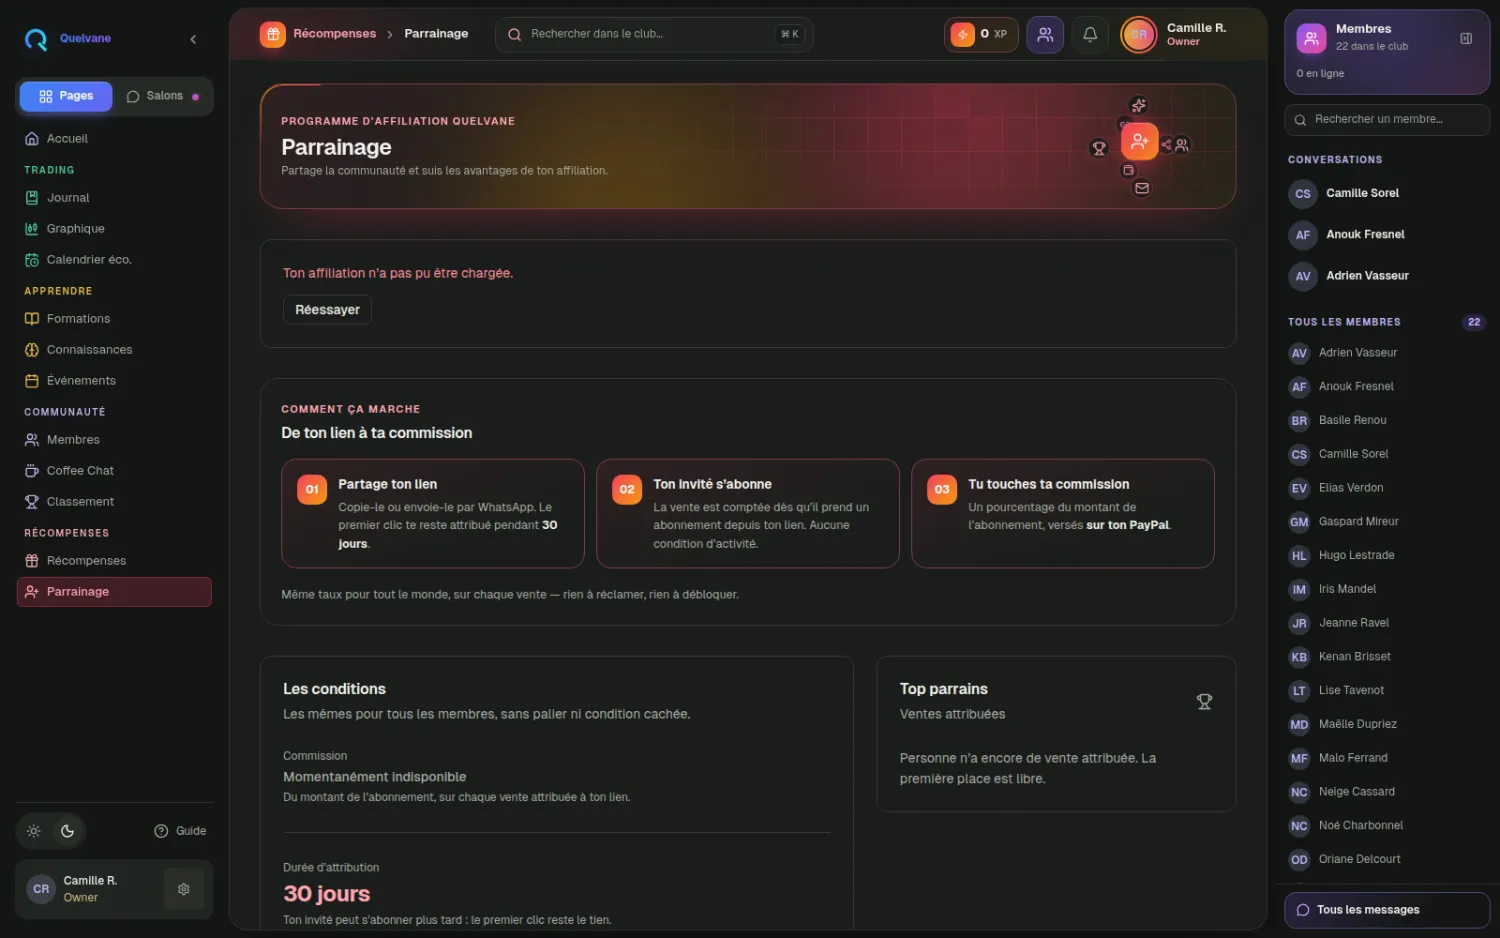Click the 22 members count badge

click(x=1474, y=322)
